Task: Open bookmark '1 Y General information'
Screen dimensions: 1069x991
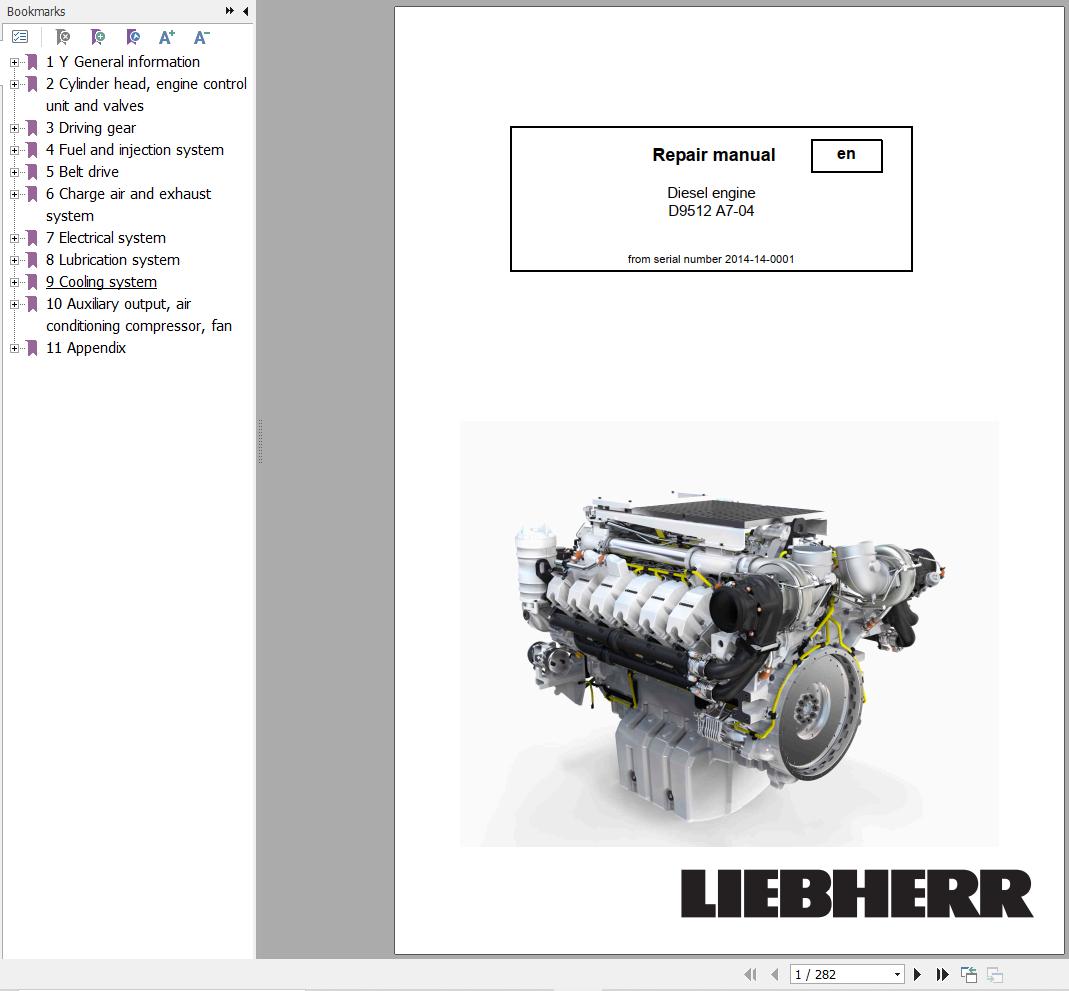Action: (123, 62)
